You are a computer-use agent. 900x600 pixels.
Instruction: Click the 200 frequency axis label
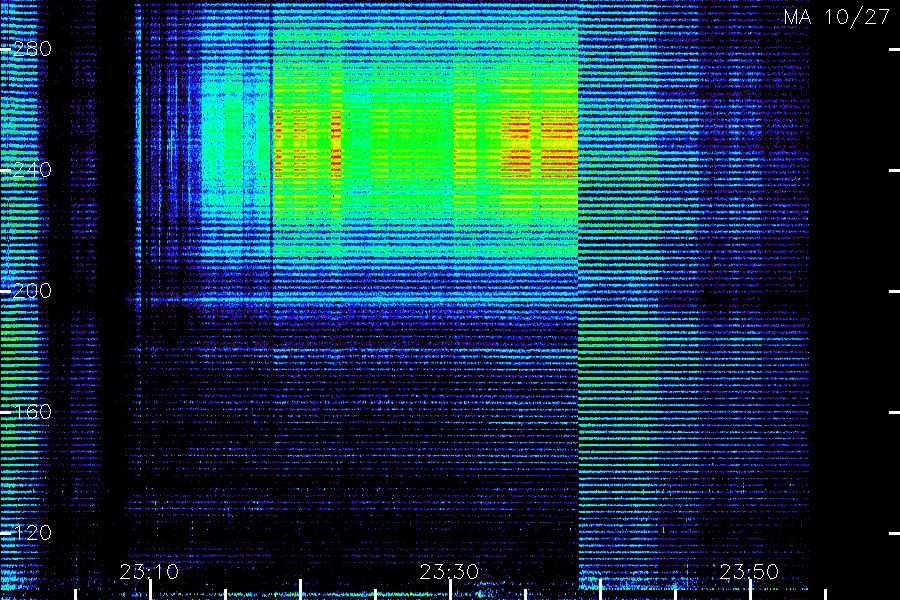[x=32, y=291]
